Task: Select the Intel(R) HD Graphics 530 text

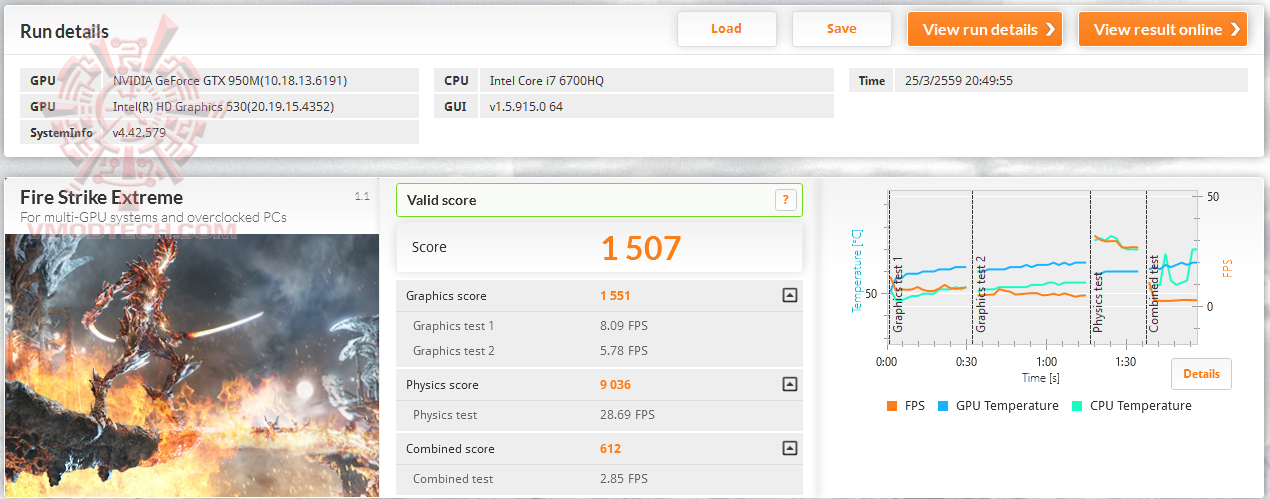Action: pos(223,106)
